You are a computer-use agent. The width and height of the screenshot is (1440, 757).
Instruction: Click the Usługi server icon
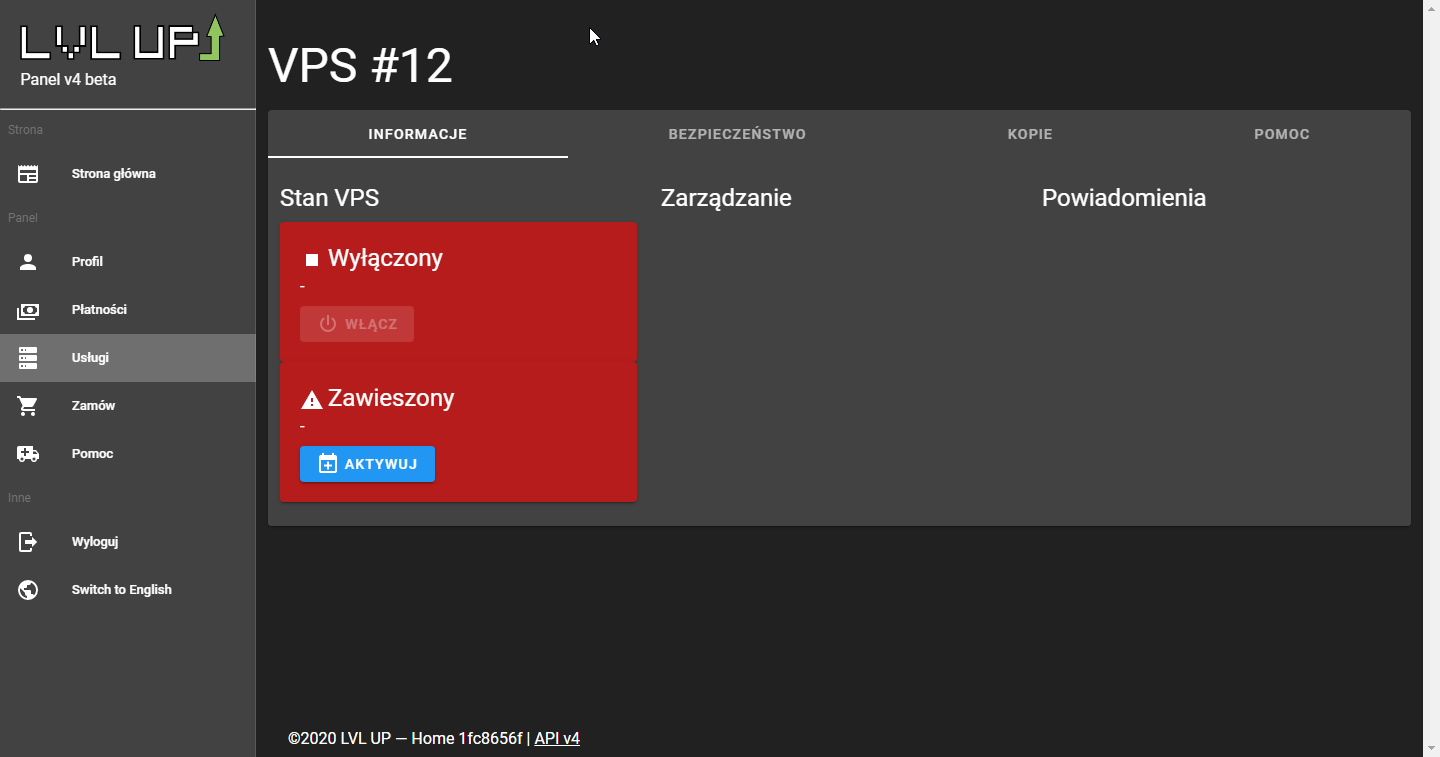[x=28, y=358]
